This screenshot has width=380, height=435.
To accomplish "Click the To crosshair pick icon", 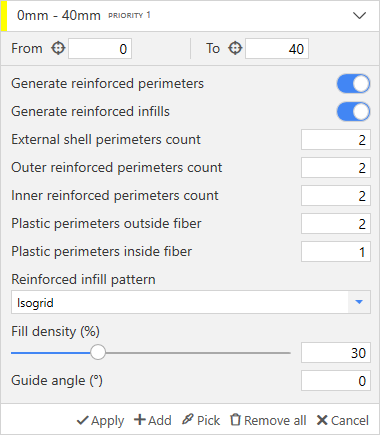I will click(235, 49).
